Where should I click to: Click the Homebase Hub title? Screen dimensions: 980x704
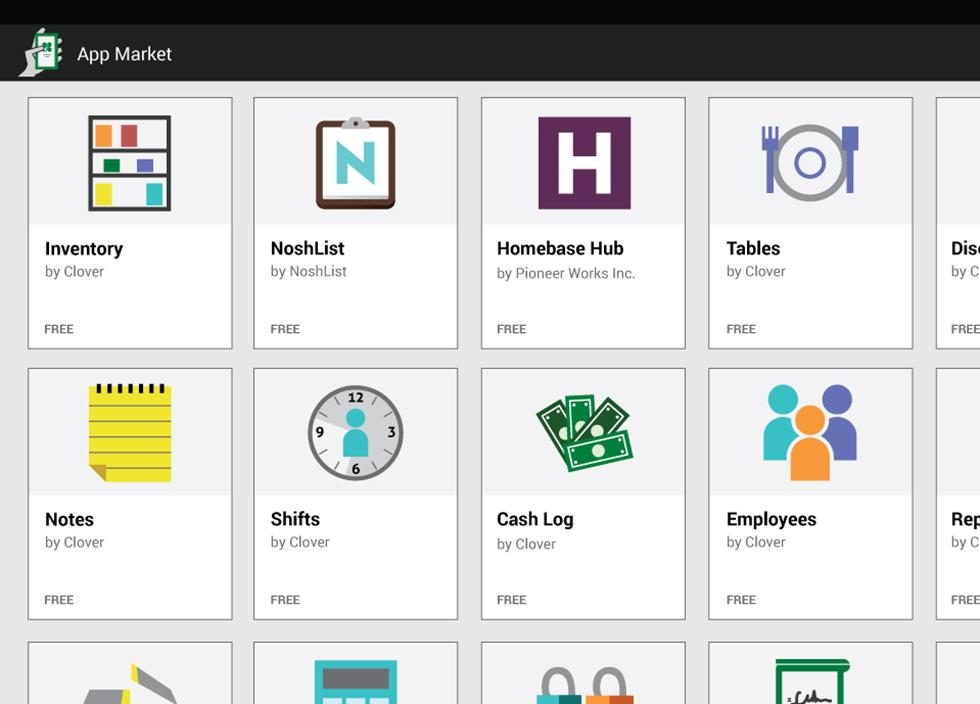point(560,248)
